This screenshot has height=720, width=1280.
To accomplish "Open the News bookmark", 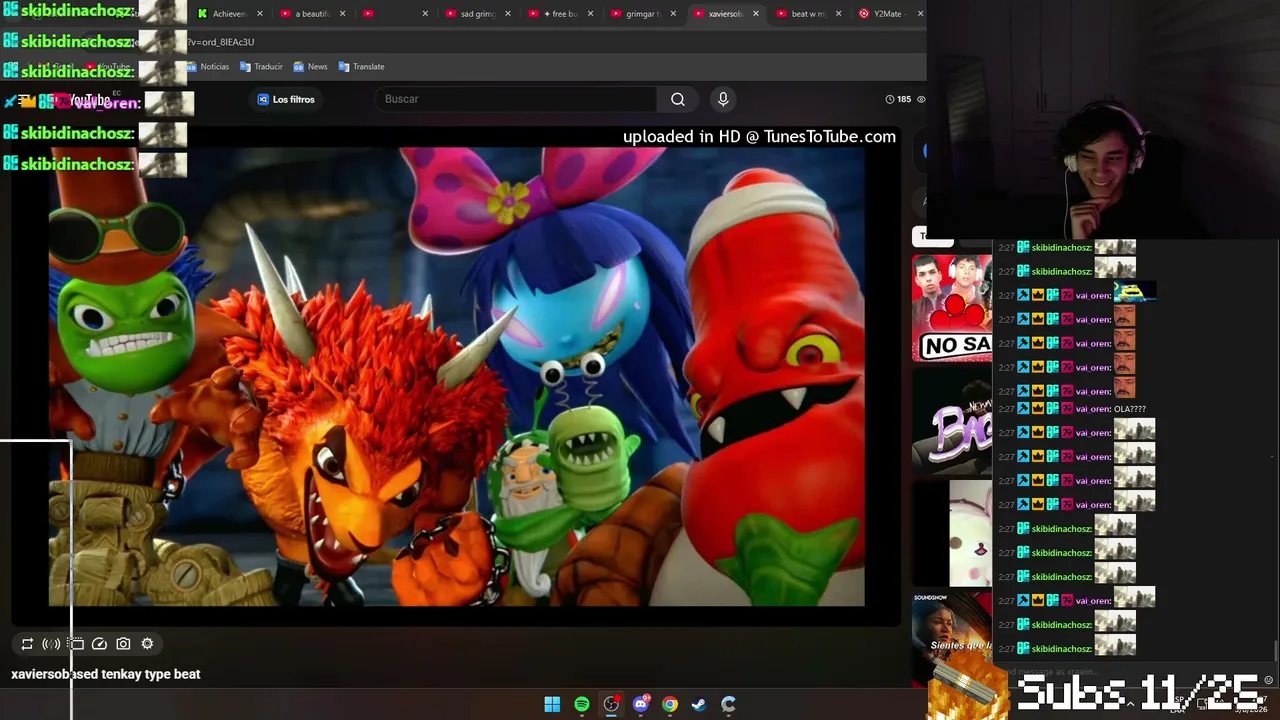I will click(x=310, y=67).
